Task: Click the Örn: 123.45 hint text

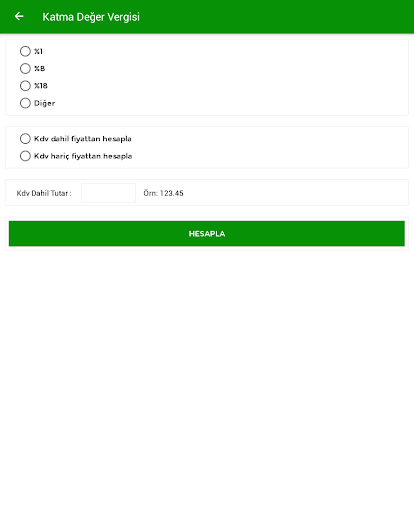Action: coord(163,193)
